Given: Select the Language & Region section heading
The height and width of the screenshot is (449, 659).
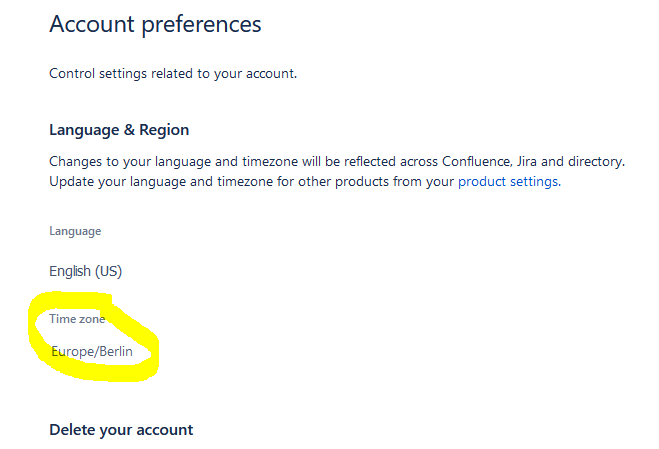Looking at the screenshot, I should click(x=119, y=130).
